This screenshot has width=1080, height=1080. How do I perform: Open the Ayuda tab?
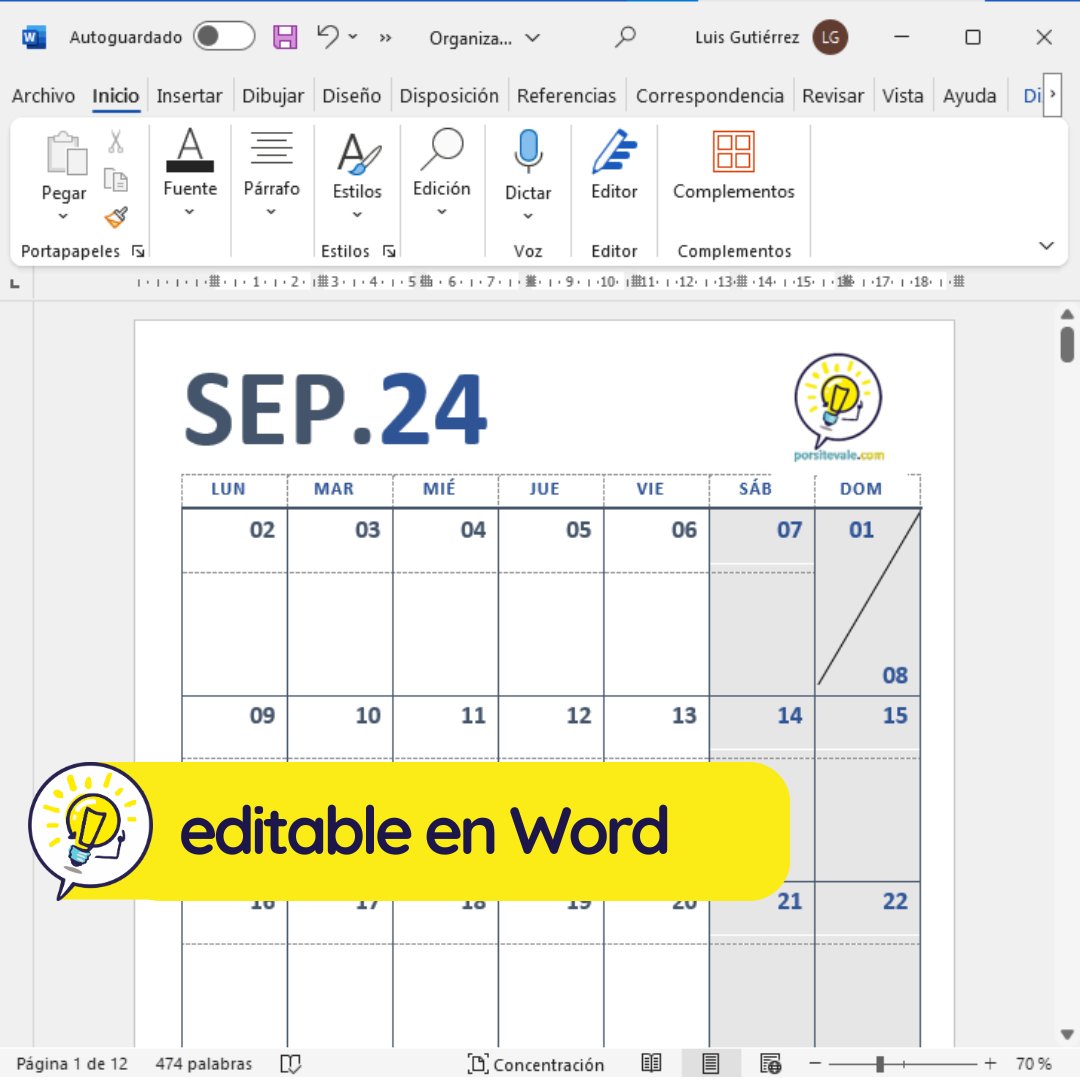coord(969,96)
